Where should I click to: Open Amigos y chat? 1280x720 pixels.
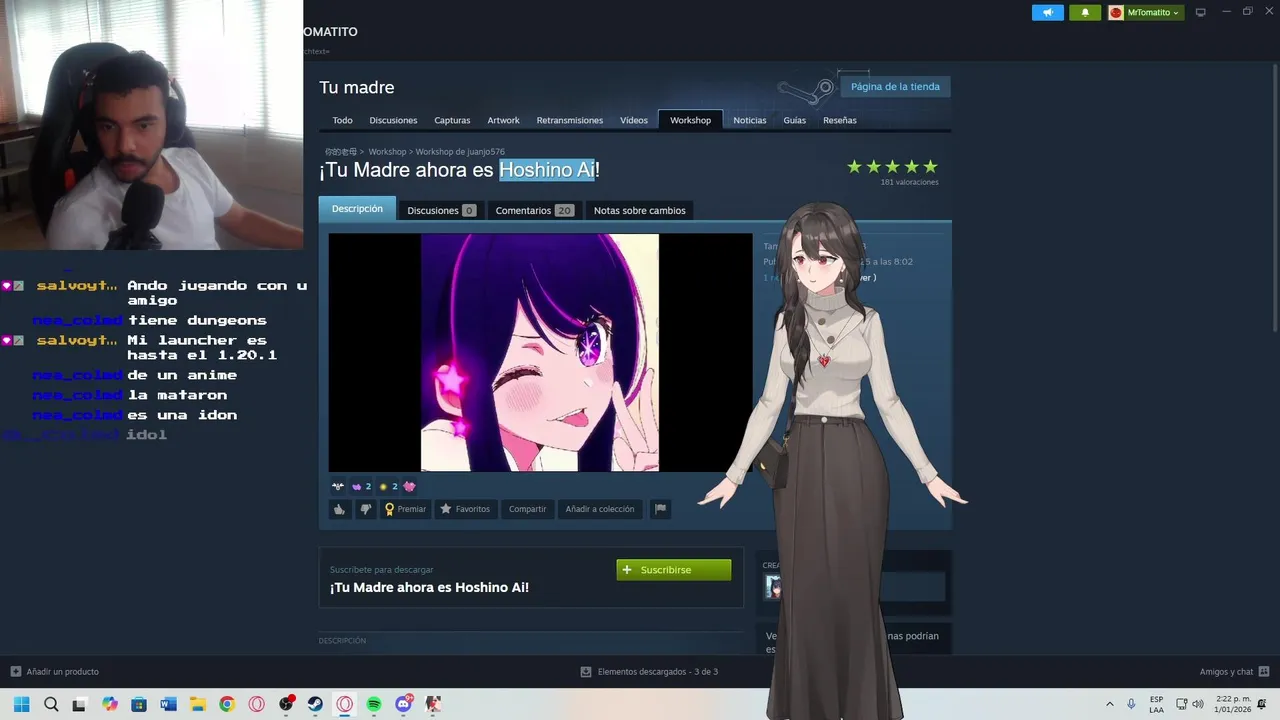click(x=1234, y=672)
